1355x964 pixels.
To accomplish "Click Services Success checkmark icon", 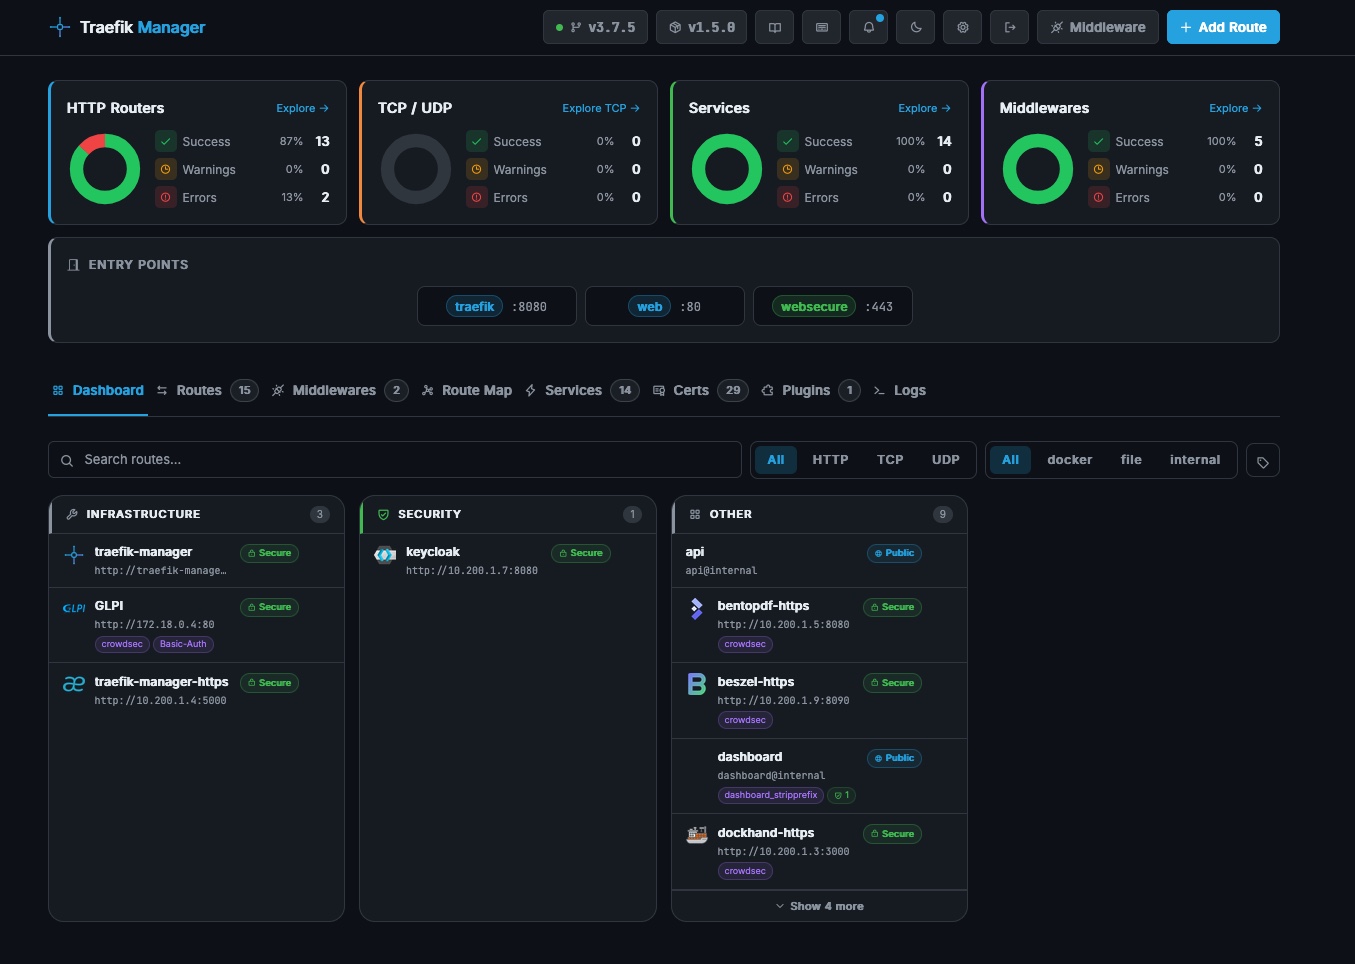I will (x=788, y=141).
